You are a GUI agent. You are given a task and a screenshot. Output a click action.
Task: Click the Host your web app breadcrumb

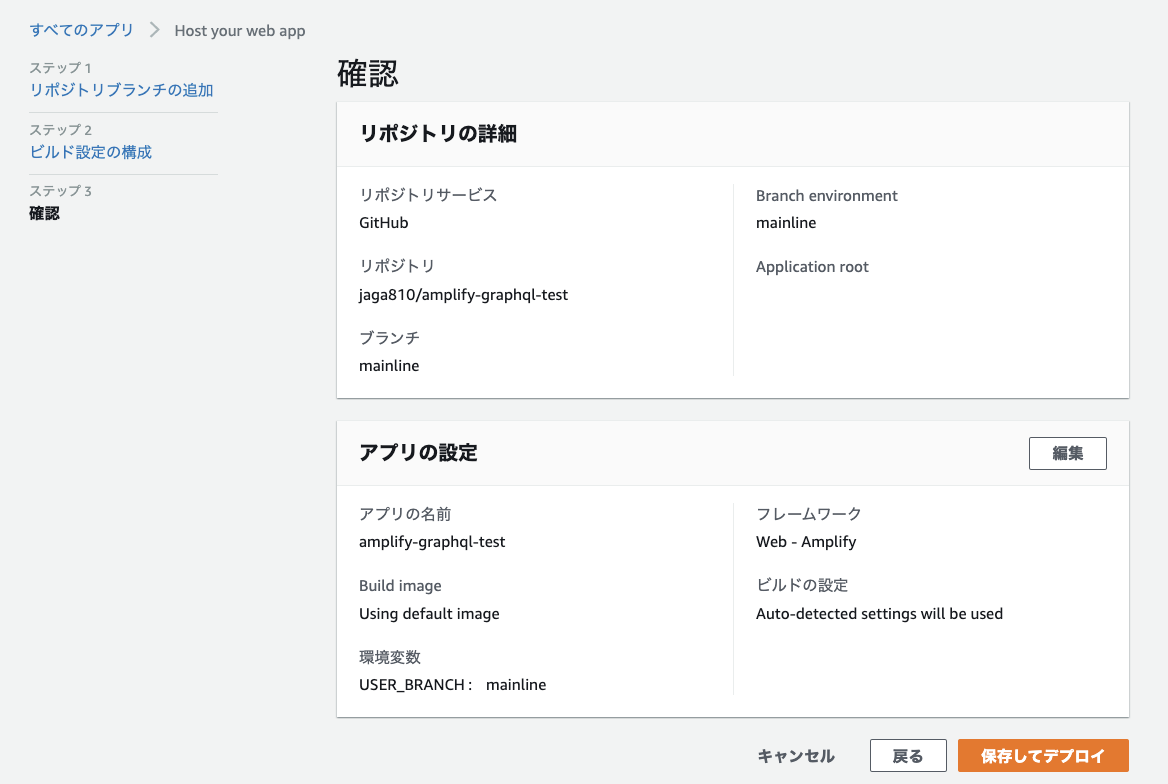(x=240, y=31)
